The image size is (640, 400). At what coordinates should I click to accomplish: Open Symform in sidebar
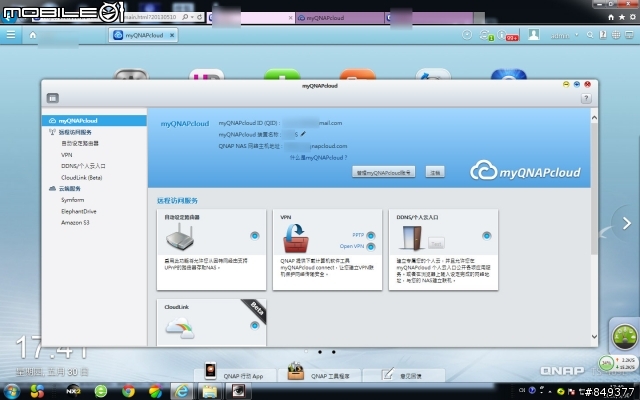[x=73, y=200]
